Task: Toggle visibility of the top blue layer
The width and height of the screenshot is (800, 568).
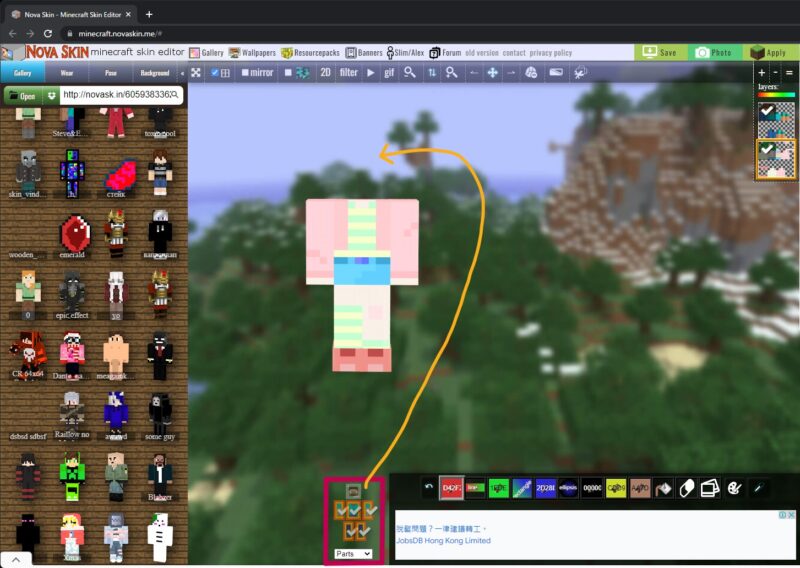Action: [766, 111]
